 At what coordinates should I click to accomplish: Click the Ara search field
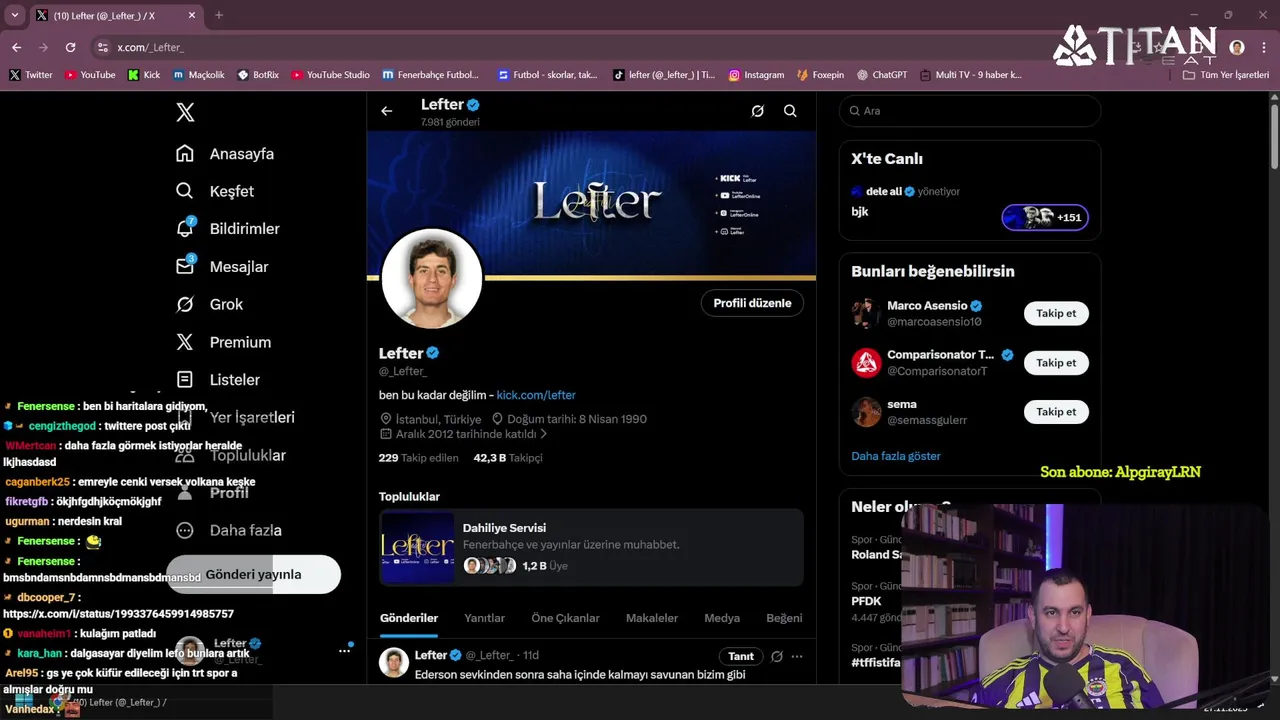coord(970,111)
